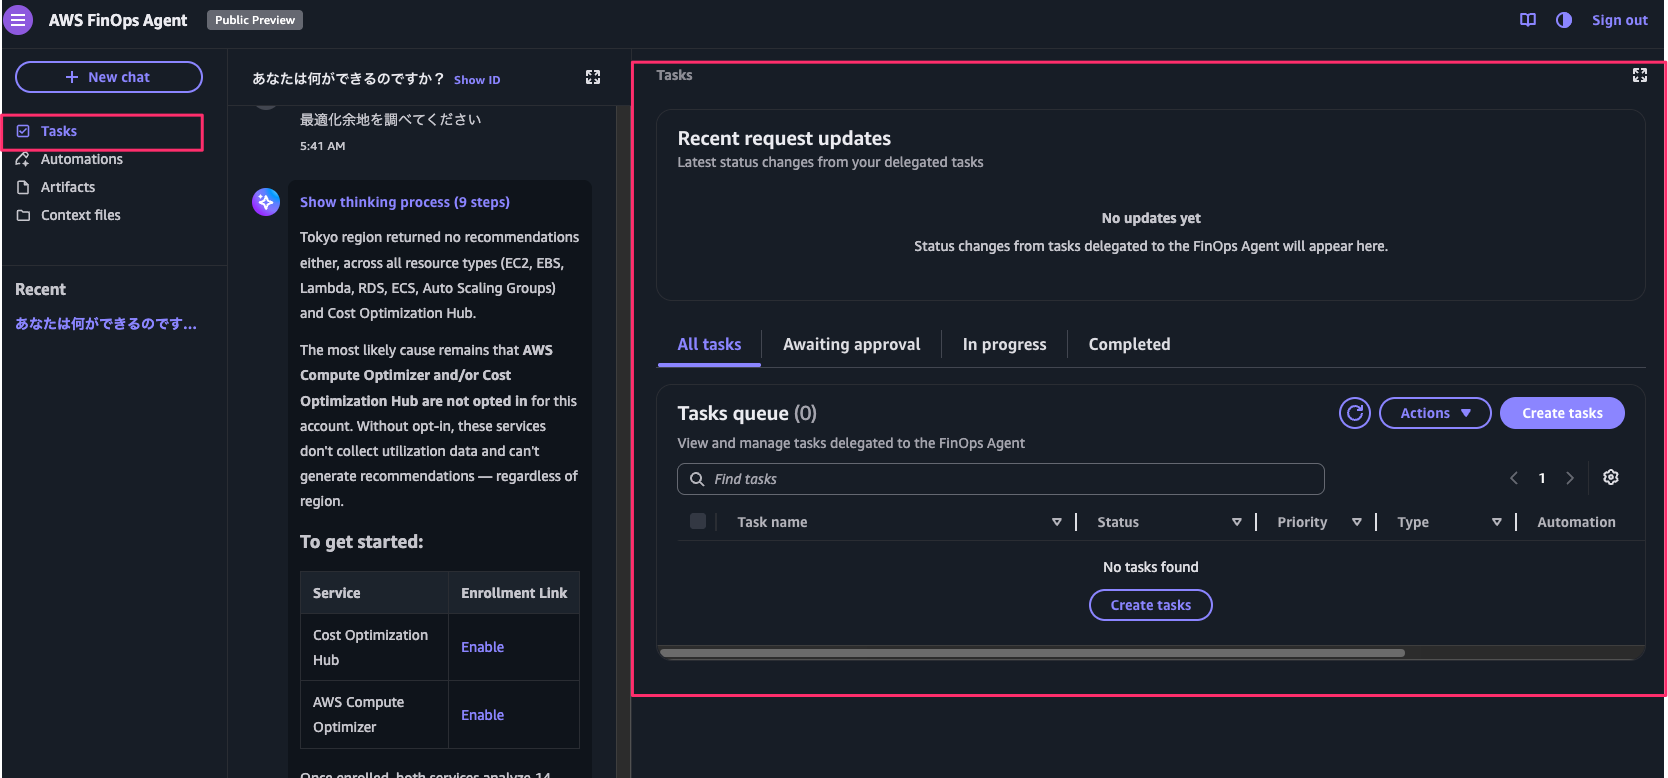The width and height of the screenshot is (1668, 778).
Task: Open recent chat あなたは何ができるのです…
Action: [x=106, y=324]
